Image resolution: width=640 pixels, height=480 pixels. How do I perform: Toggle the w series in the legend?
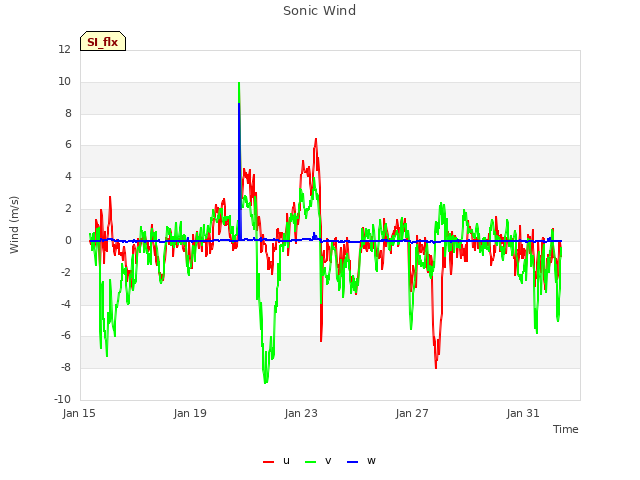(x=361, y=461)
